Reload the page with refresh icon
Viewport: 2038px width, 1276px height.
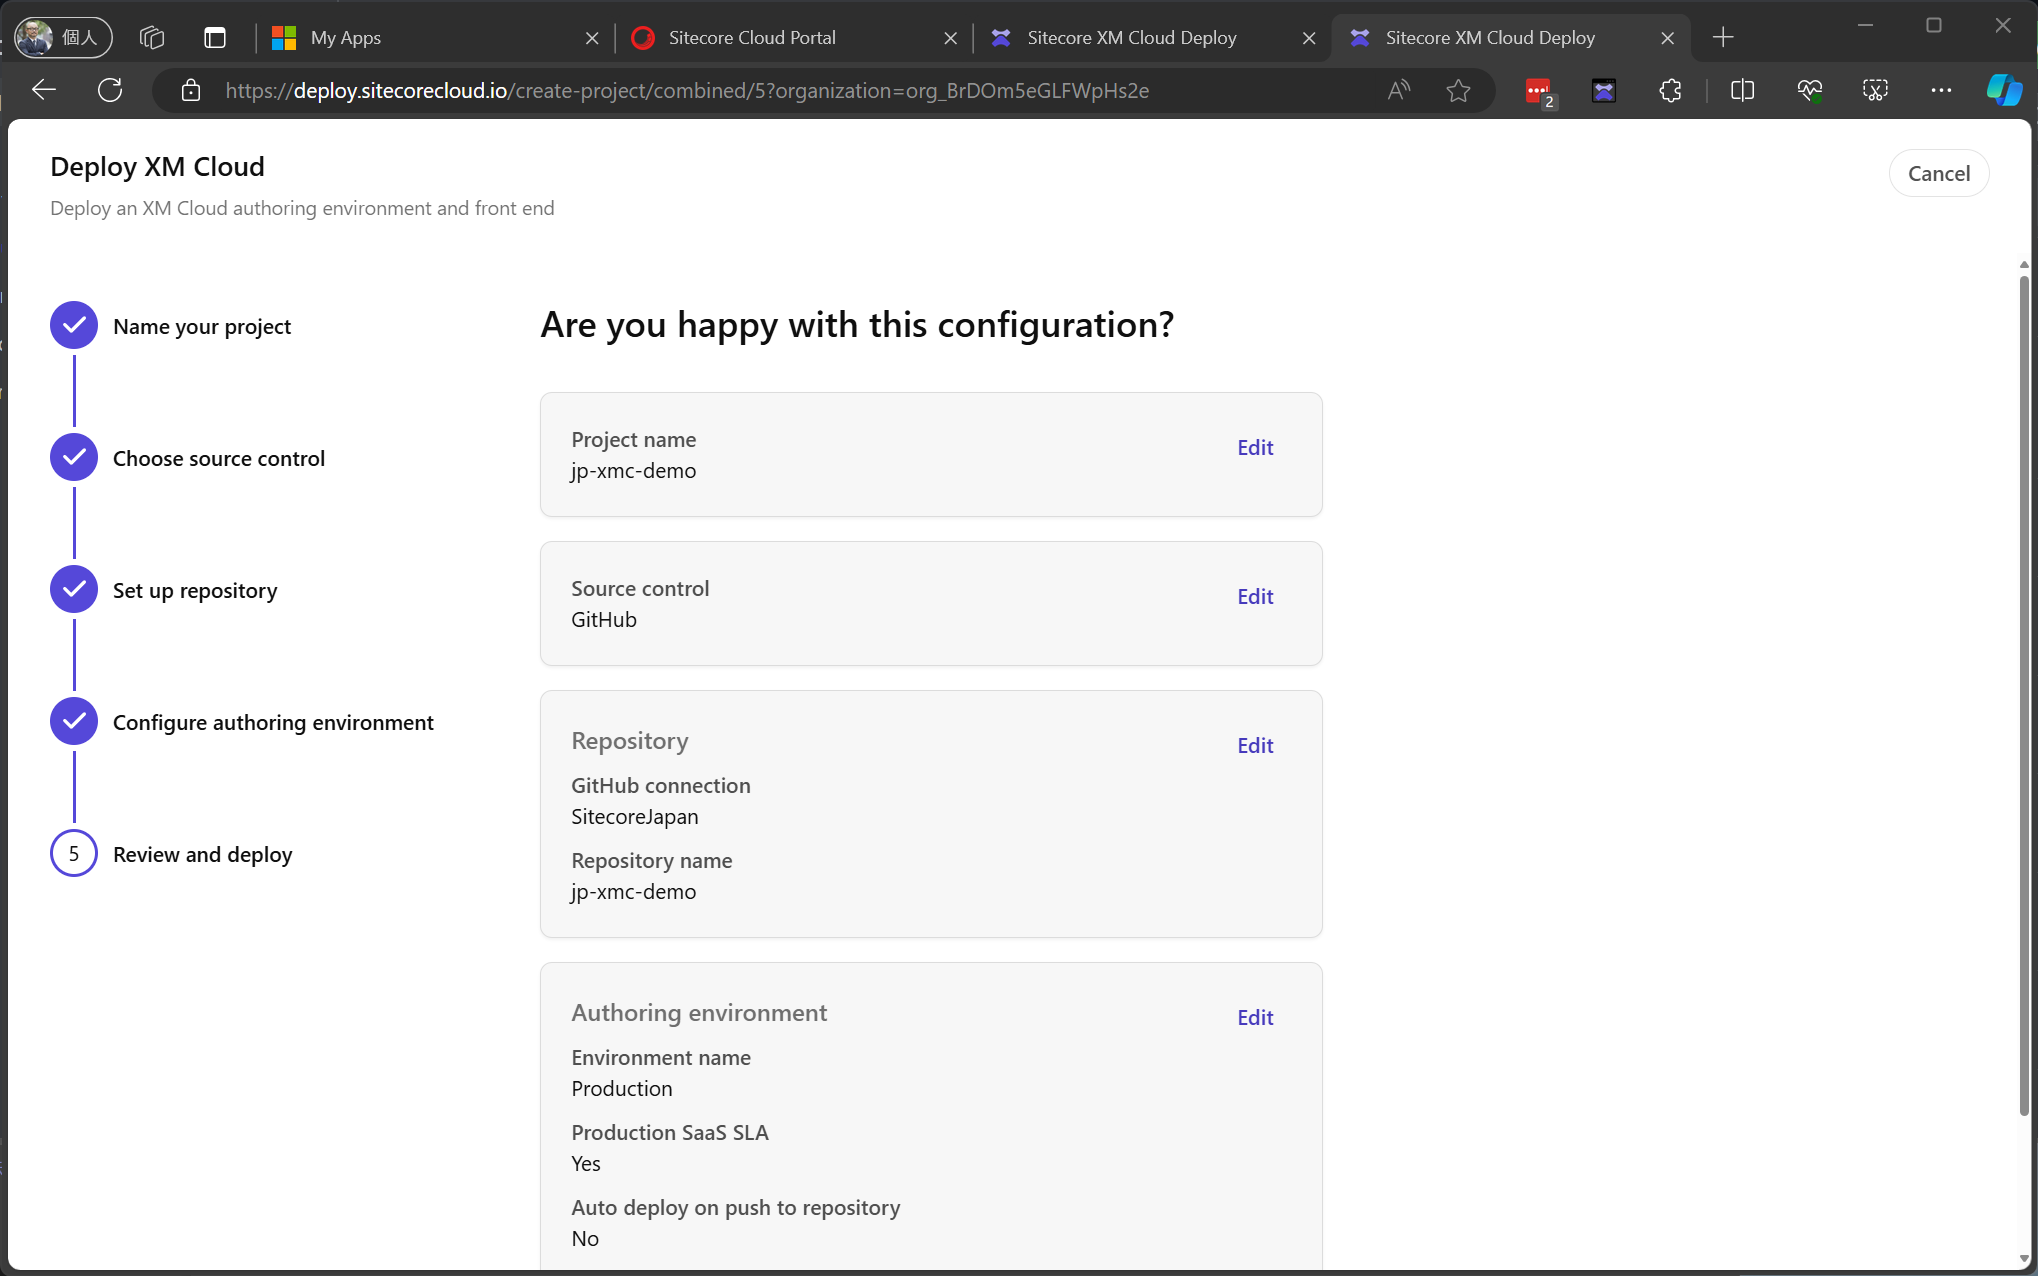click(110, 90)
